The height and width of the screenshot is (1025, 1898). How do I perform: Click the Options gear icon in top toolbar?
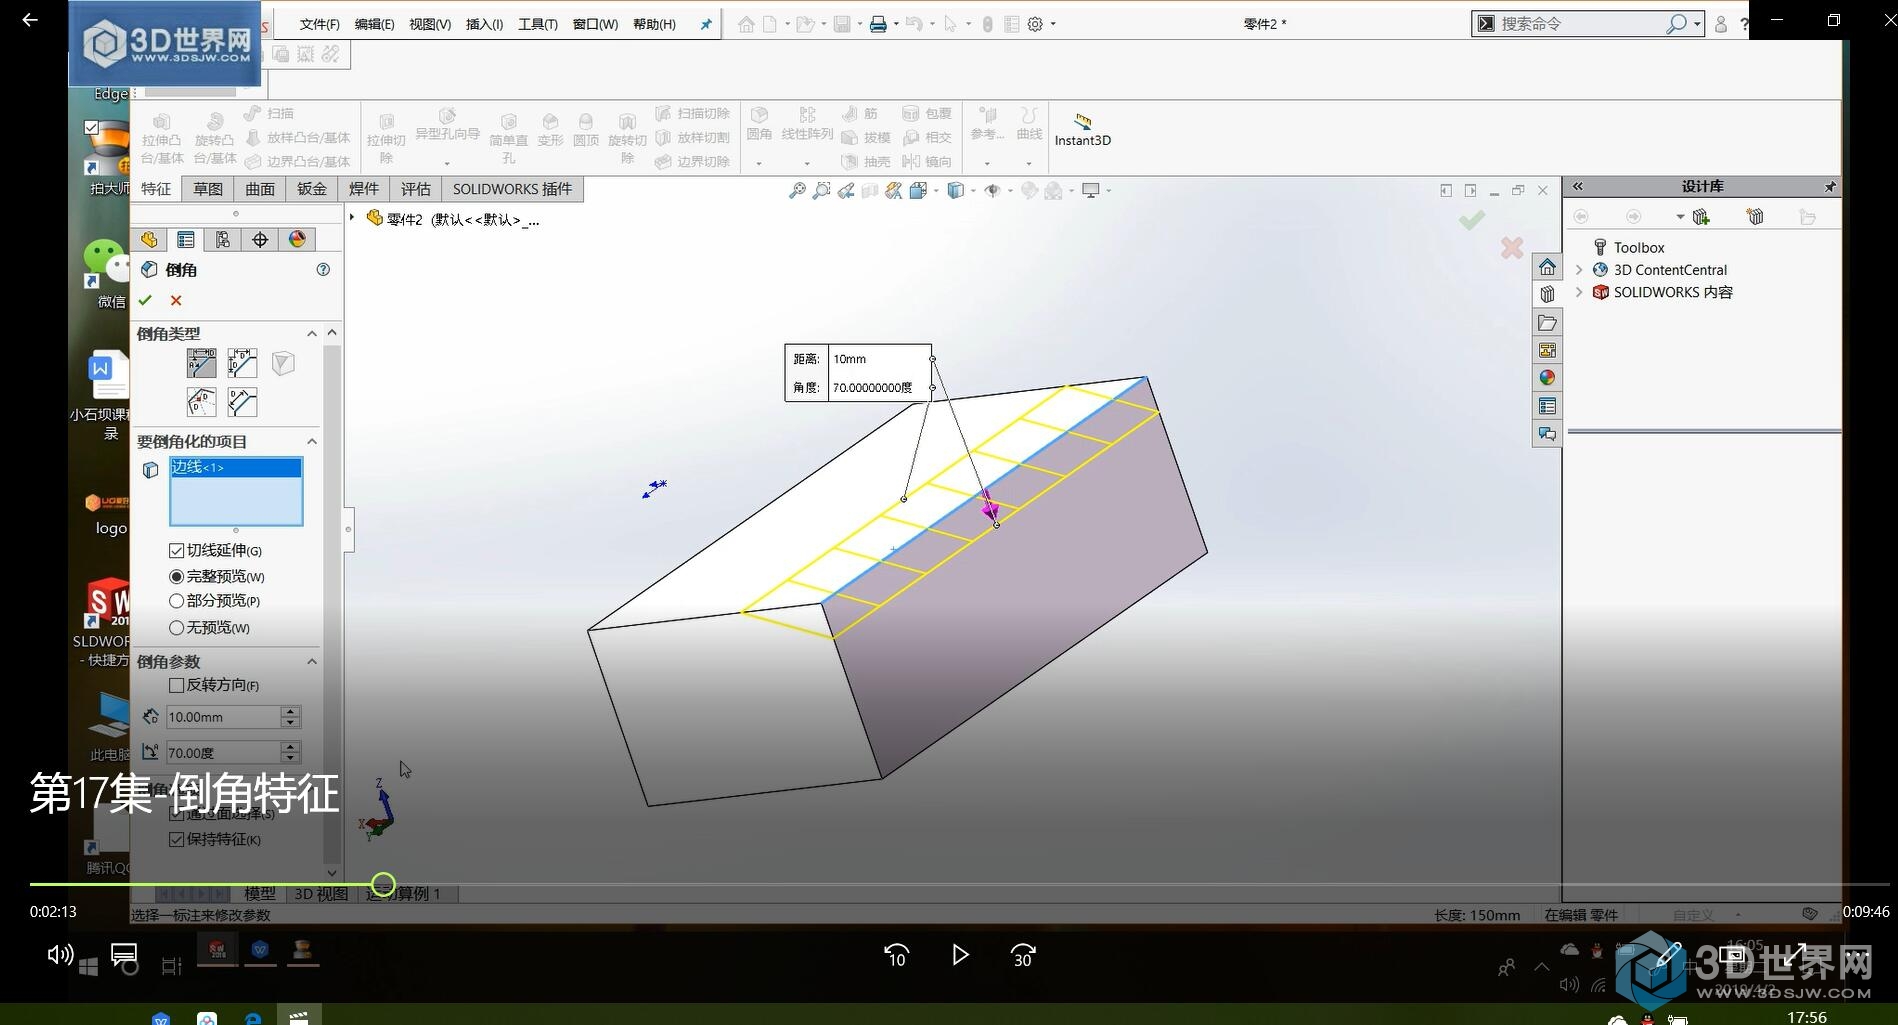click(1035, 24)
